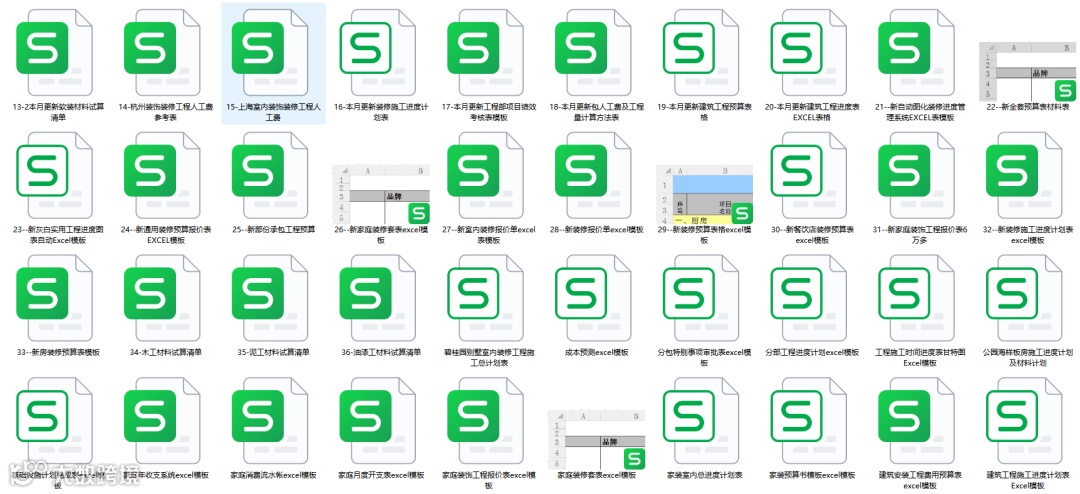
Task: Click the highlighted 15-上海室内装饰装修工程人工费 file icon
Action: [270, 52]
